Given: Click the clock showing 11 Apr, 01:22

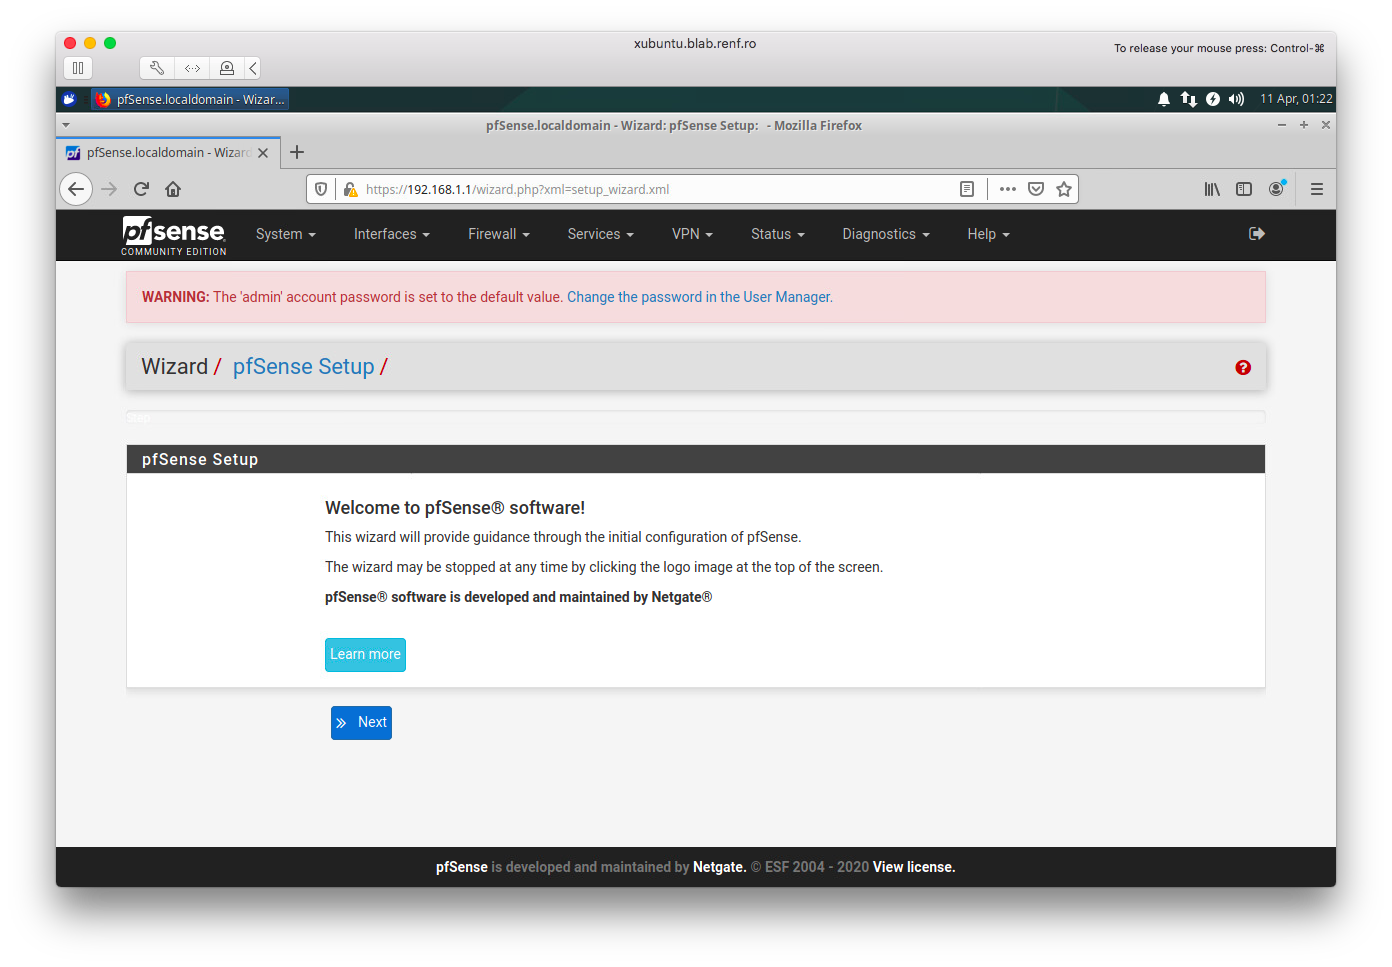Looking at the screenshot, I should pos(1296,99).
